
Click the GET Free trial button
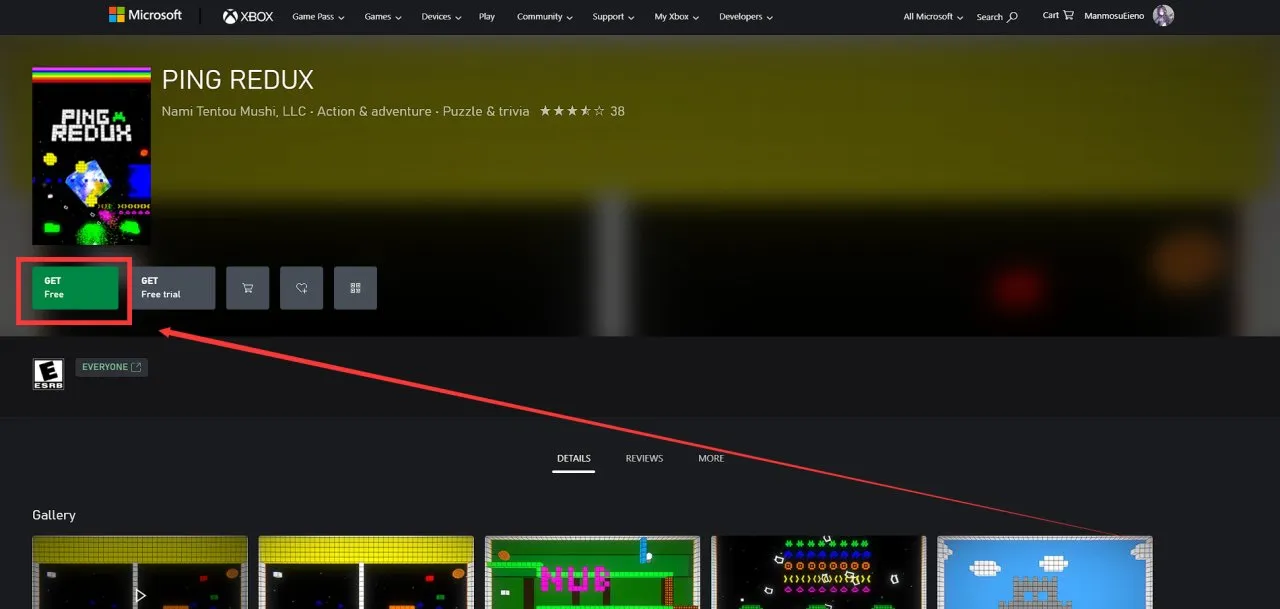[x=172, y=288]
